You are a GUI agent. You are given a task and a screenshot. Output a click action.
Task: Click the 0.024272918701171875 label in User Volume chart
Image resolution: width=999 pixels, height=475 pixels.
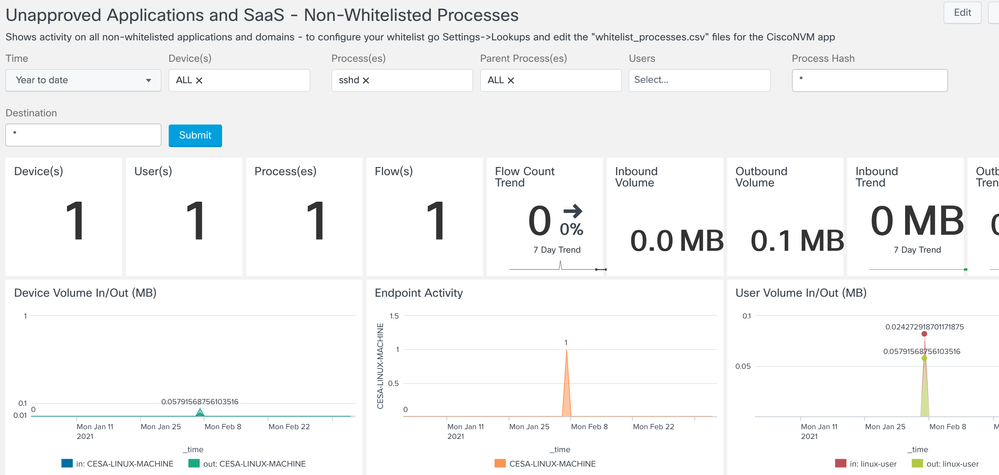pos(924,327)
